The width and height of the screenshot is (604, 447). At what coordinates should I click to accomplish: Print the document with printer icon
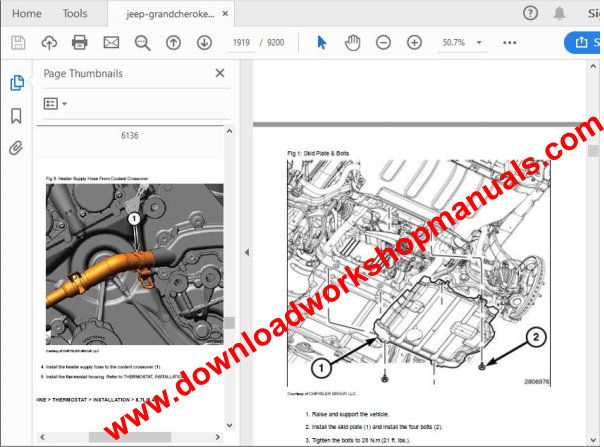[x=80, y=42]
